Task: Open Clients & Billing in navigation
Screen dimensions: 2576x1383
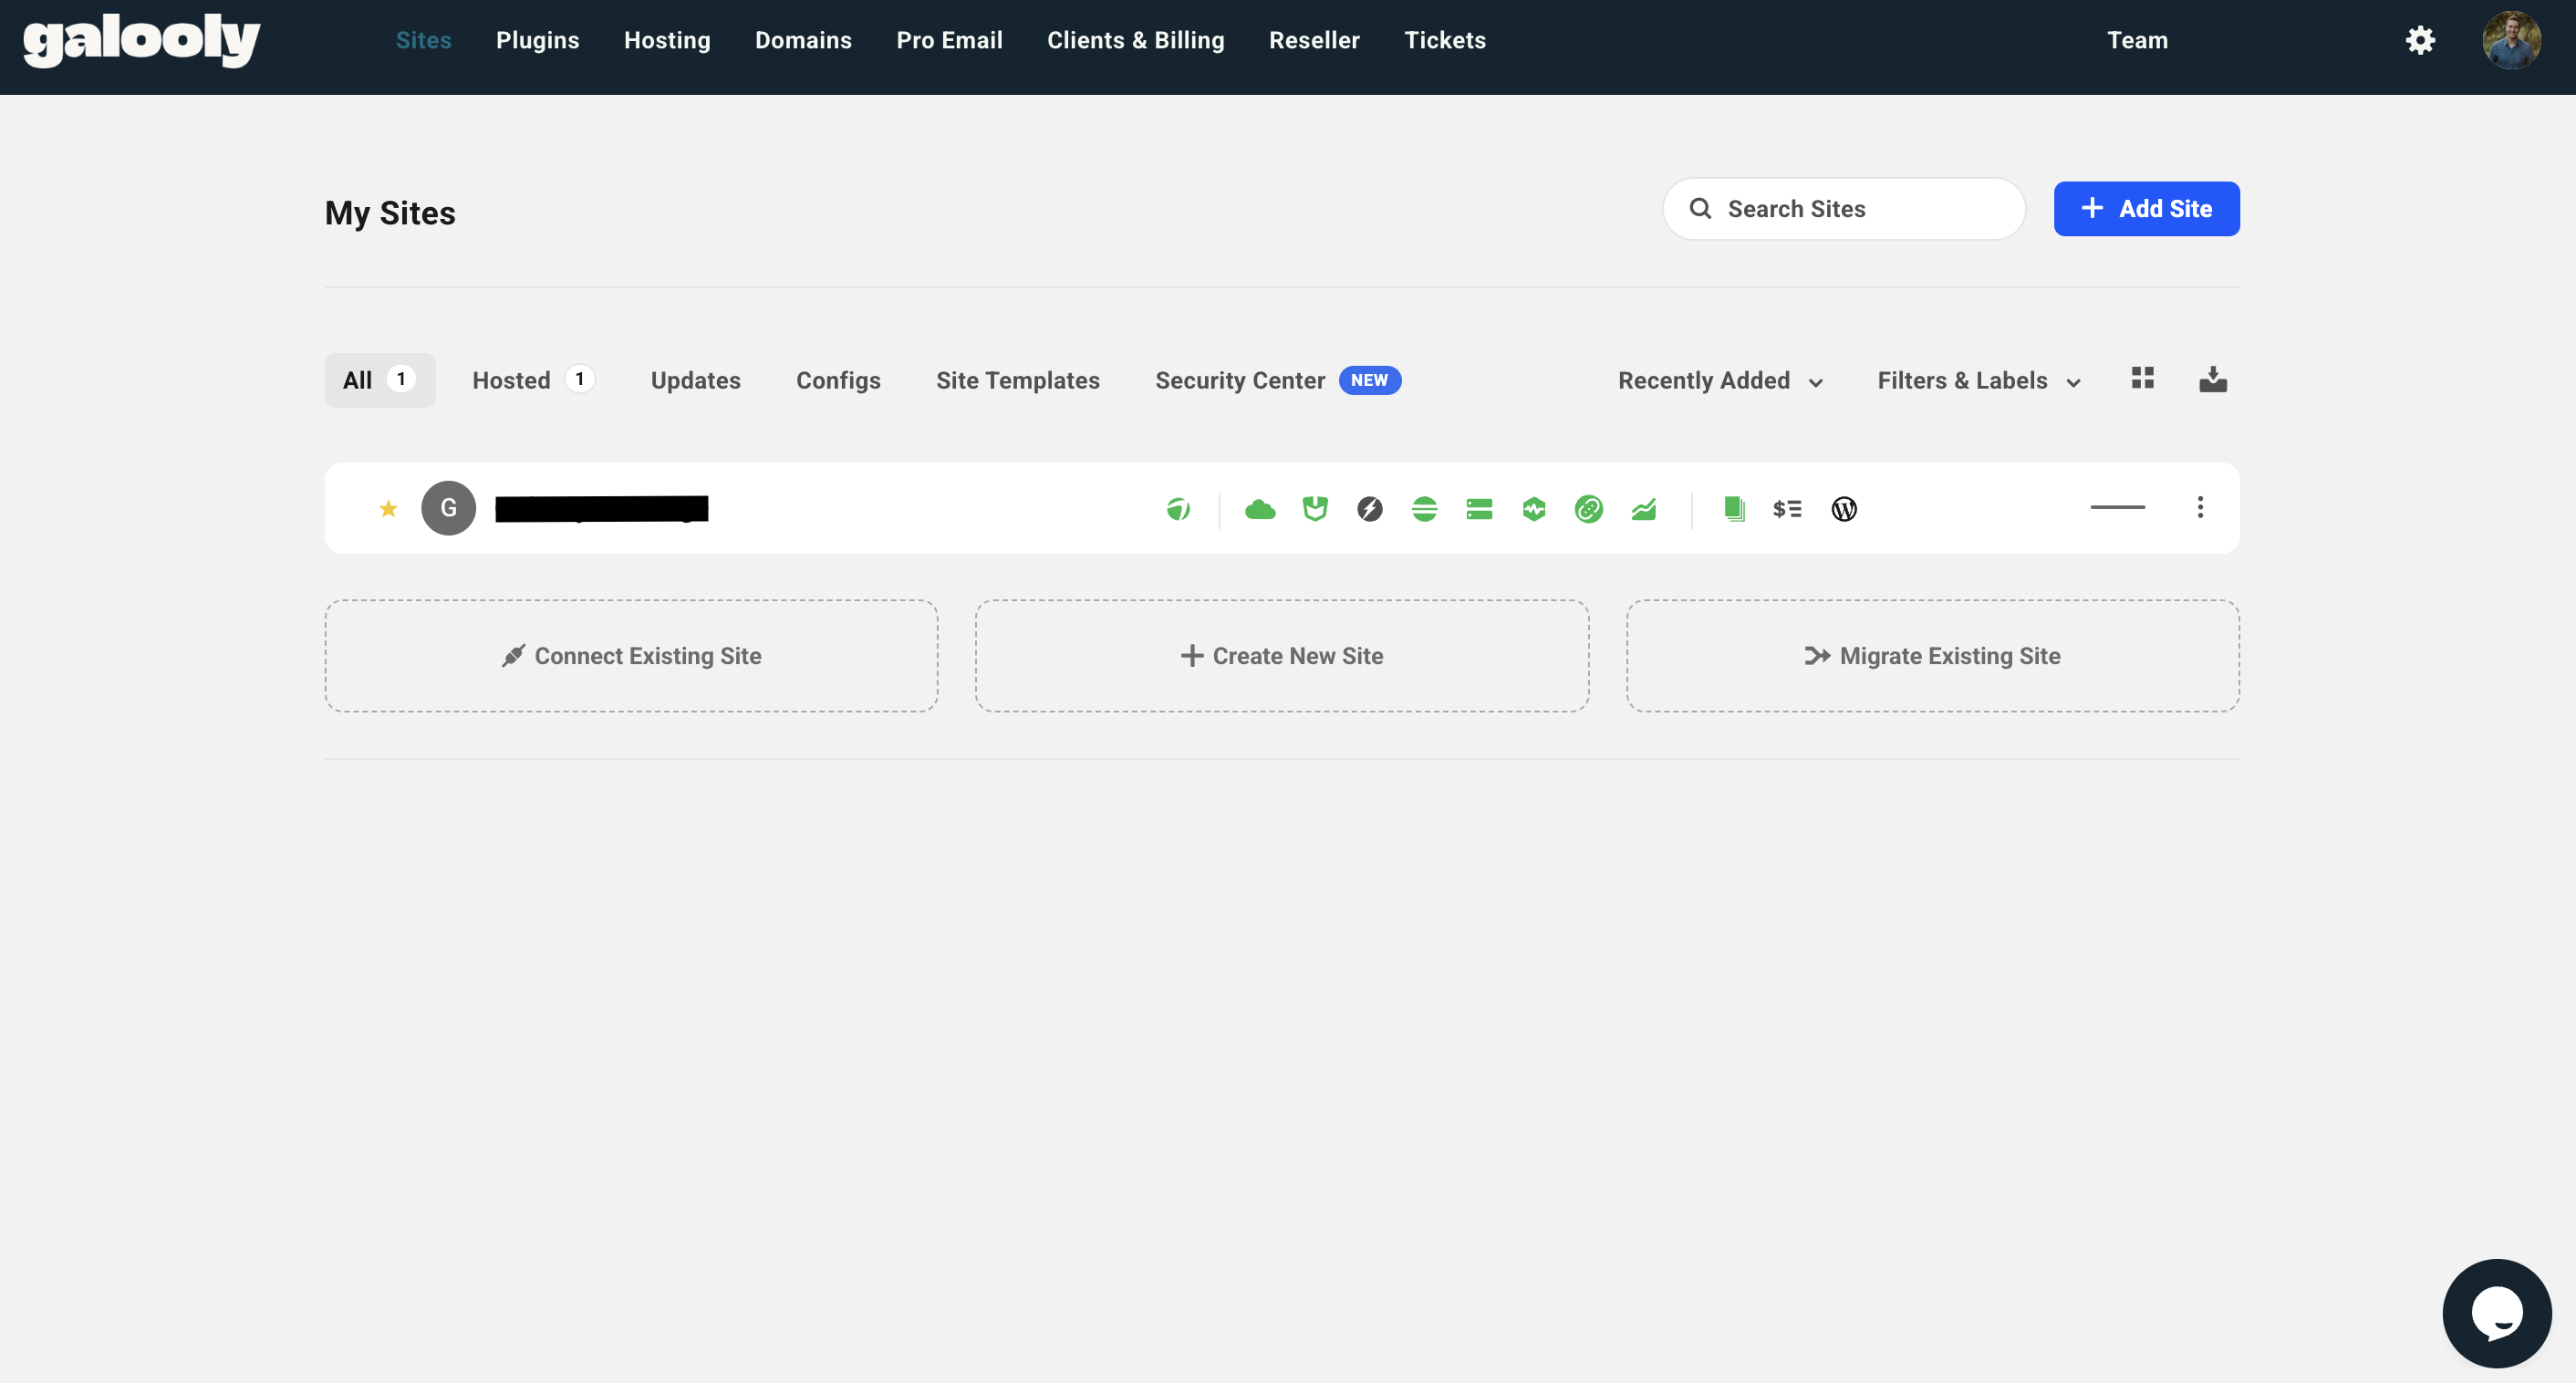Action: [1135, 40]
